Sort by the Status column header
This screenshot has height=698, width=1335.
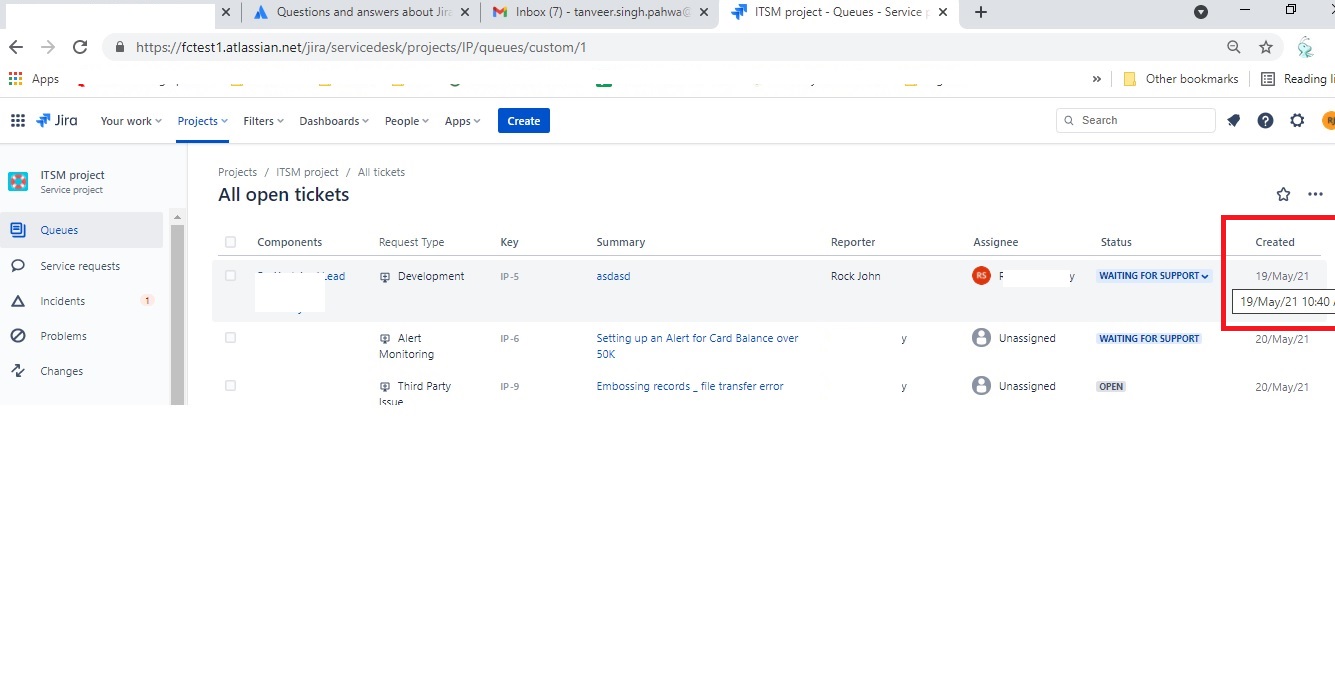click(x=1116, y=242)
